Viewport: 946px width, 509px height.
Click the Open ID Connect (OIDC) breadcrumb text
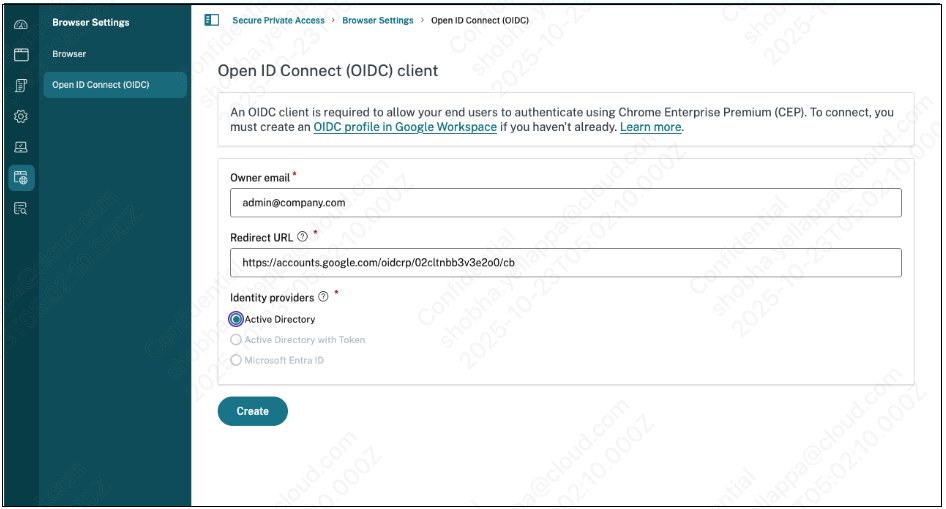[480, 21]
